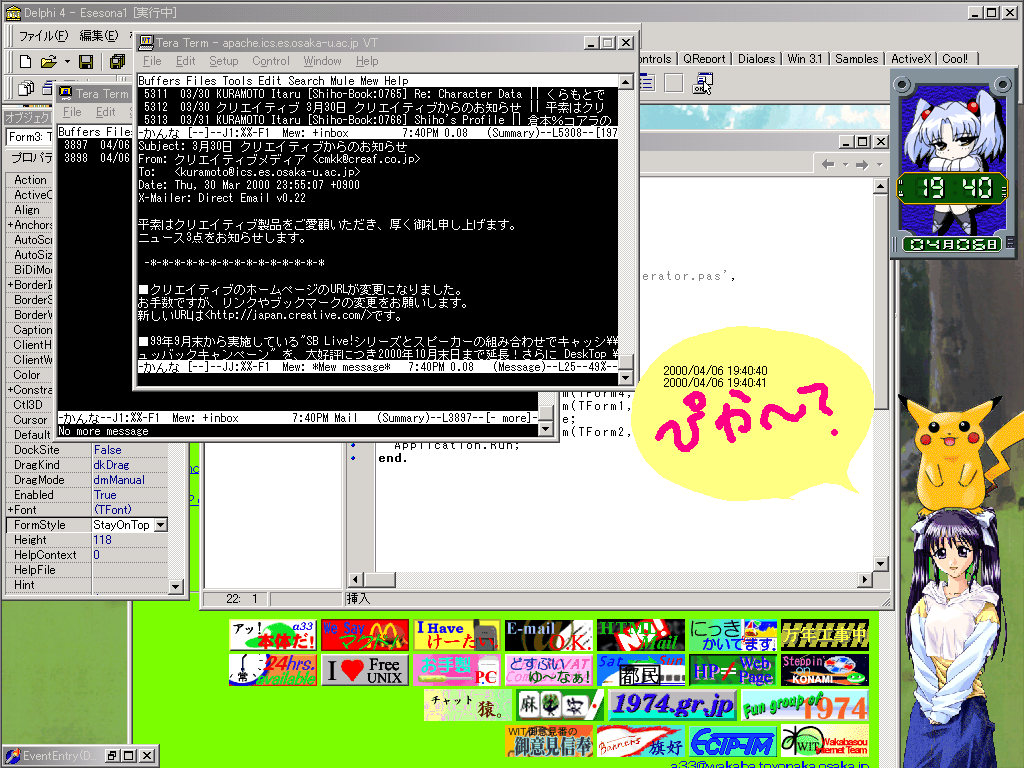
Task: Click the 'I ♥ Free UNIX' banner
Action: pyautogui.click(x=364, y=670)
